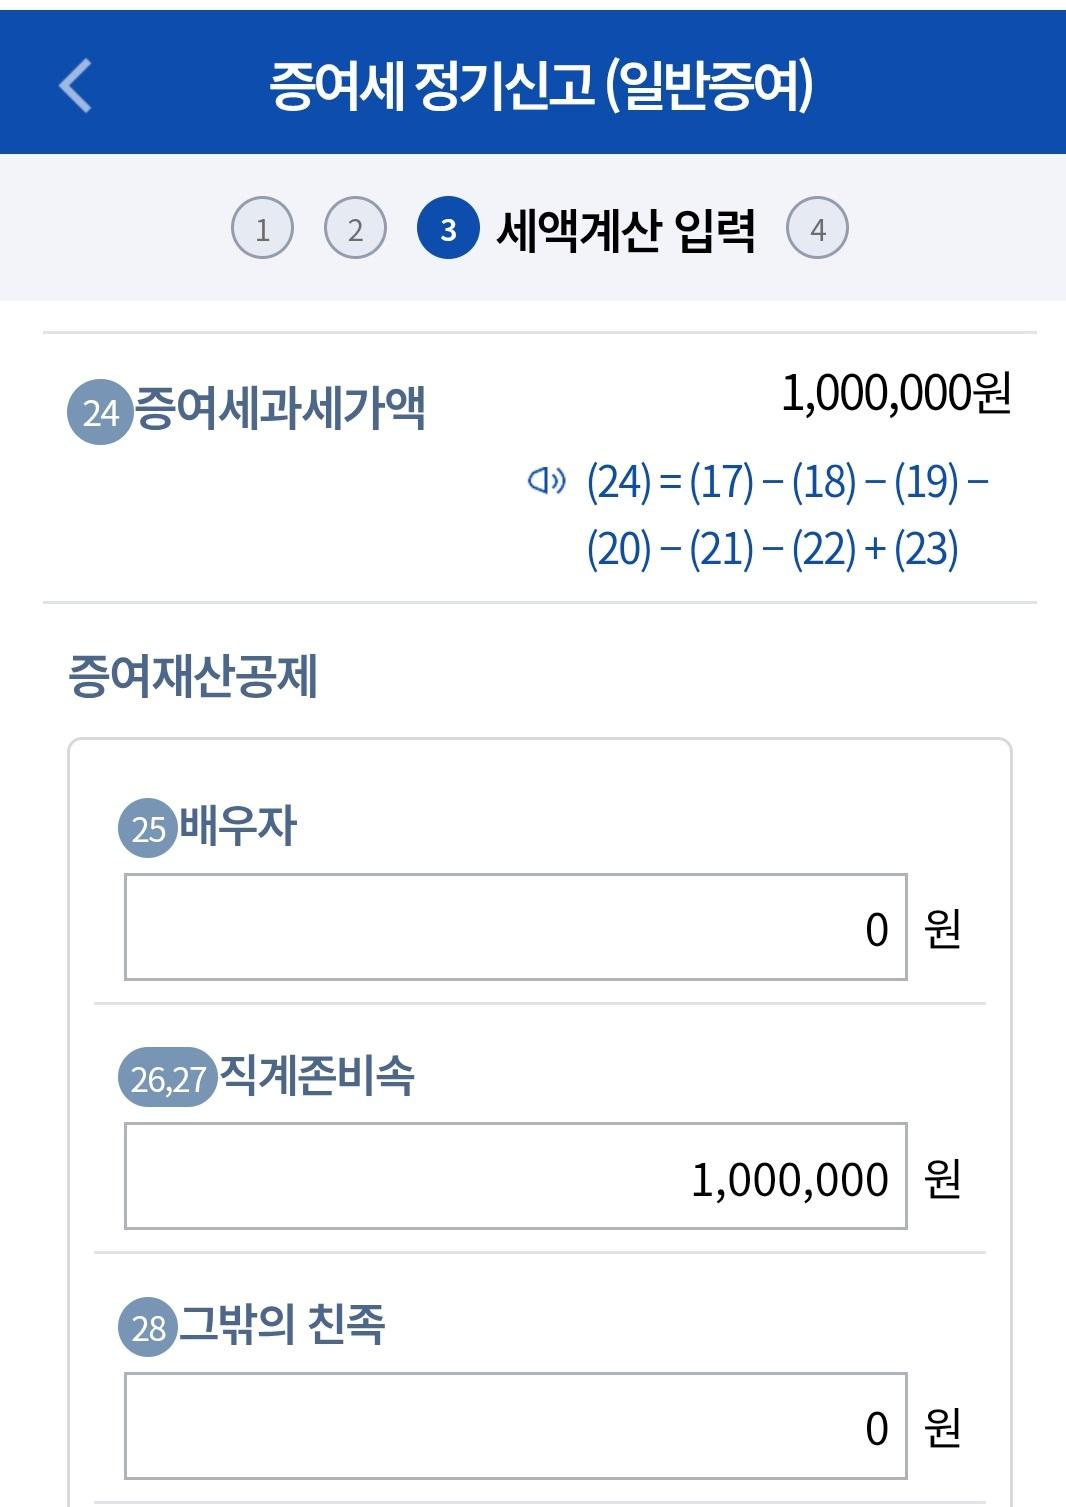This screenshot has width=1066, height=1507.
Task: Tap the audio speaker icon beside the formula
Action: click(x=546, y=482)
